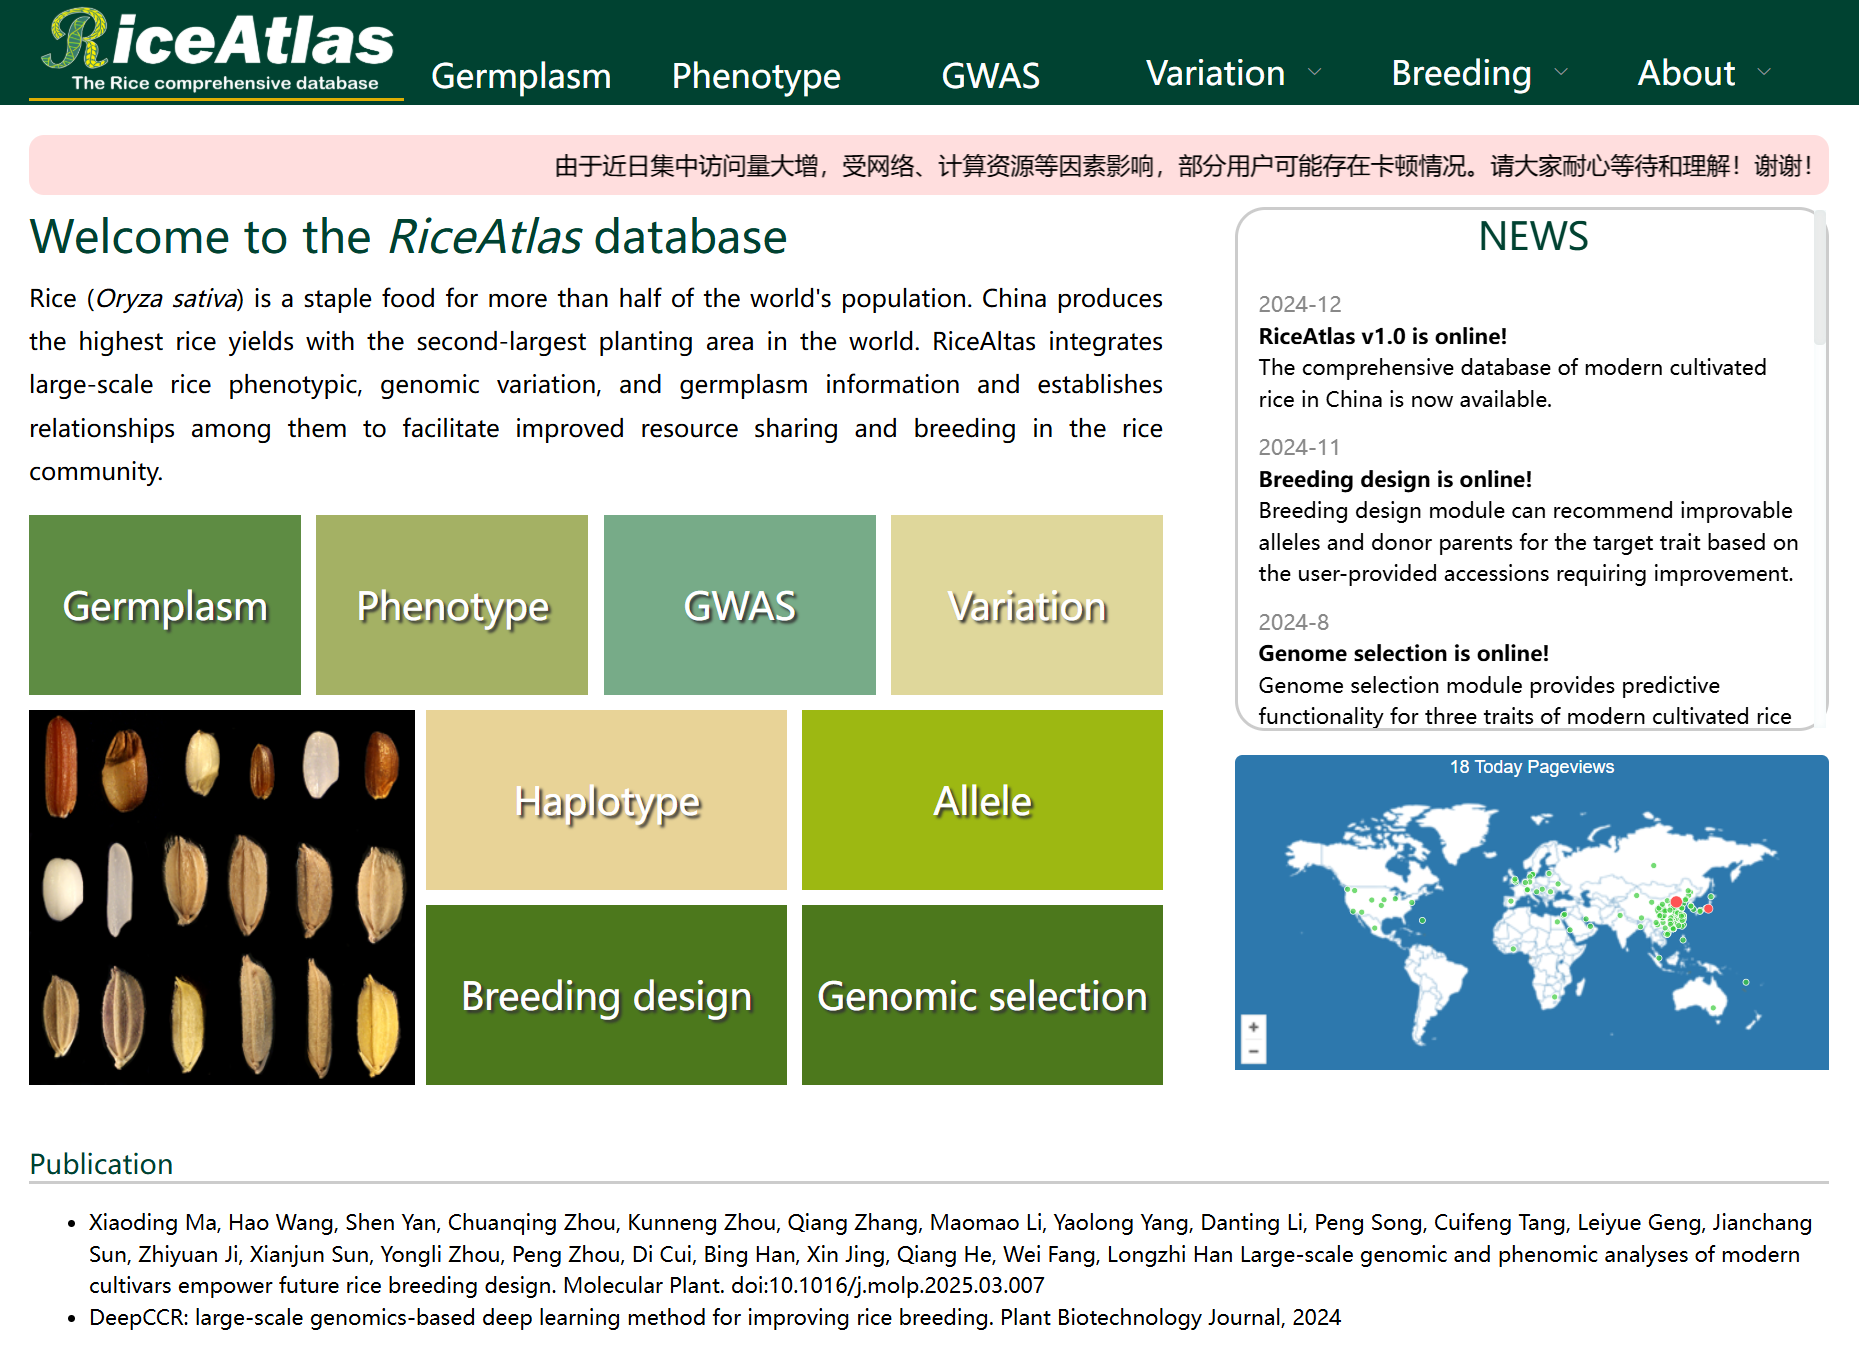The width and height of the screenshot is (1859, 1356).
Task: Open the Variation navigation menu
Action: 1215,73
